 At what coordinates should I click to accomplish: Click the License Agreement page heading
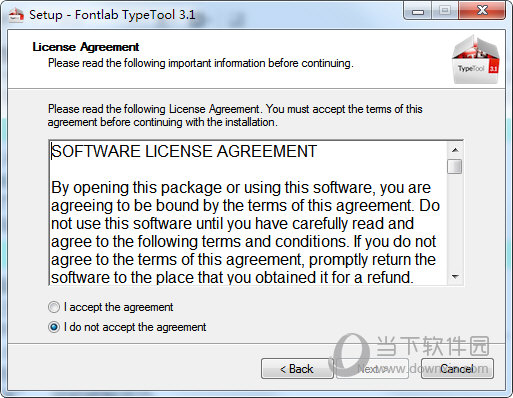pos(86,47)
